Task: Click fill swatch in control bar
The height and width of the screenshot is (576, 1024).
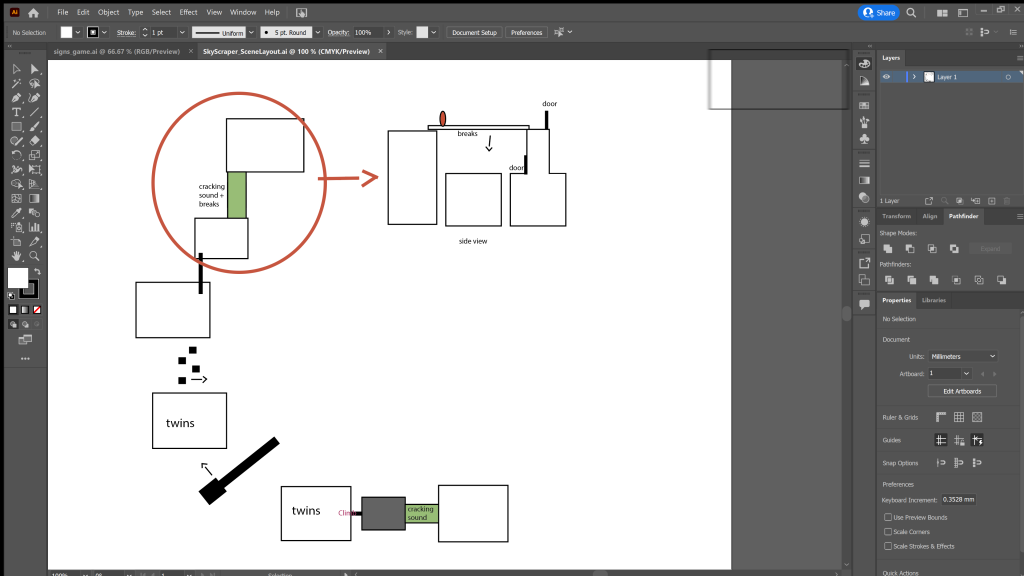Action: coord(67,33)
